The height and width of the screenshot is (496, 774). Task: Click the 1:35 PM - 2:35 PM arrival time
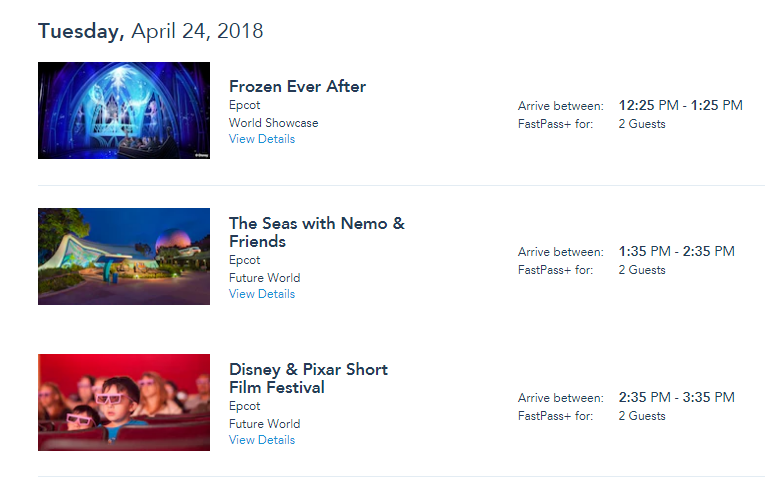pyautogui.click(x=677, y=252)
